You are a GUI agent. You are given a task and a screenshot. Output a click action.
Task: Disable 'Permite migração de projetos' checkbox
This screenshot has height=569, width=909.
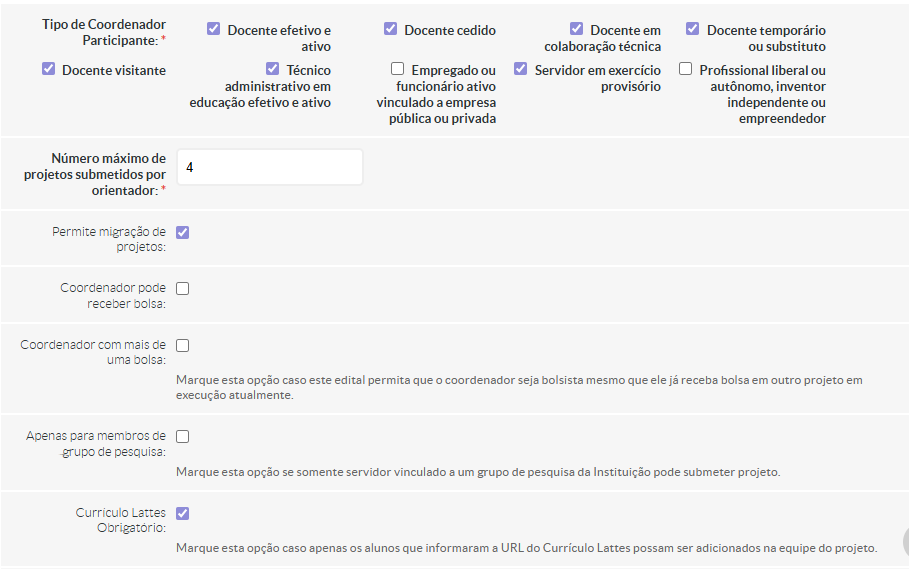tap(183, 232)
